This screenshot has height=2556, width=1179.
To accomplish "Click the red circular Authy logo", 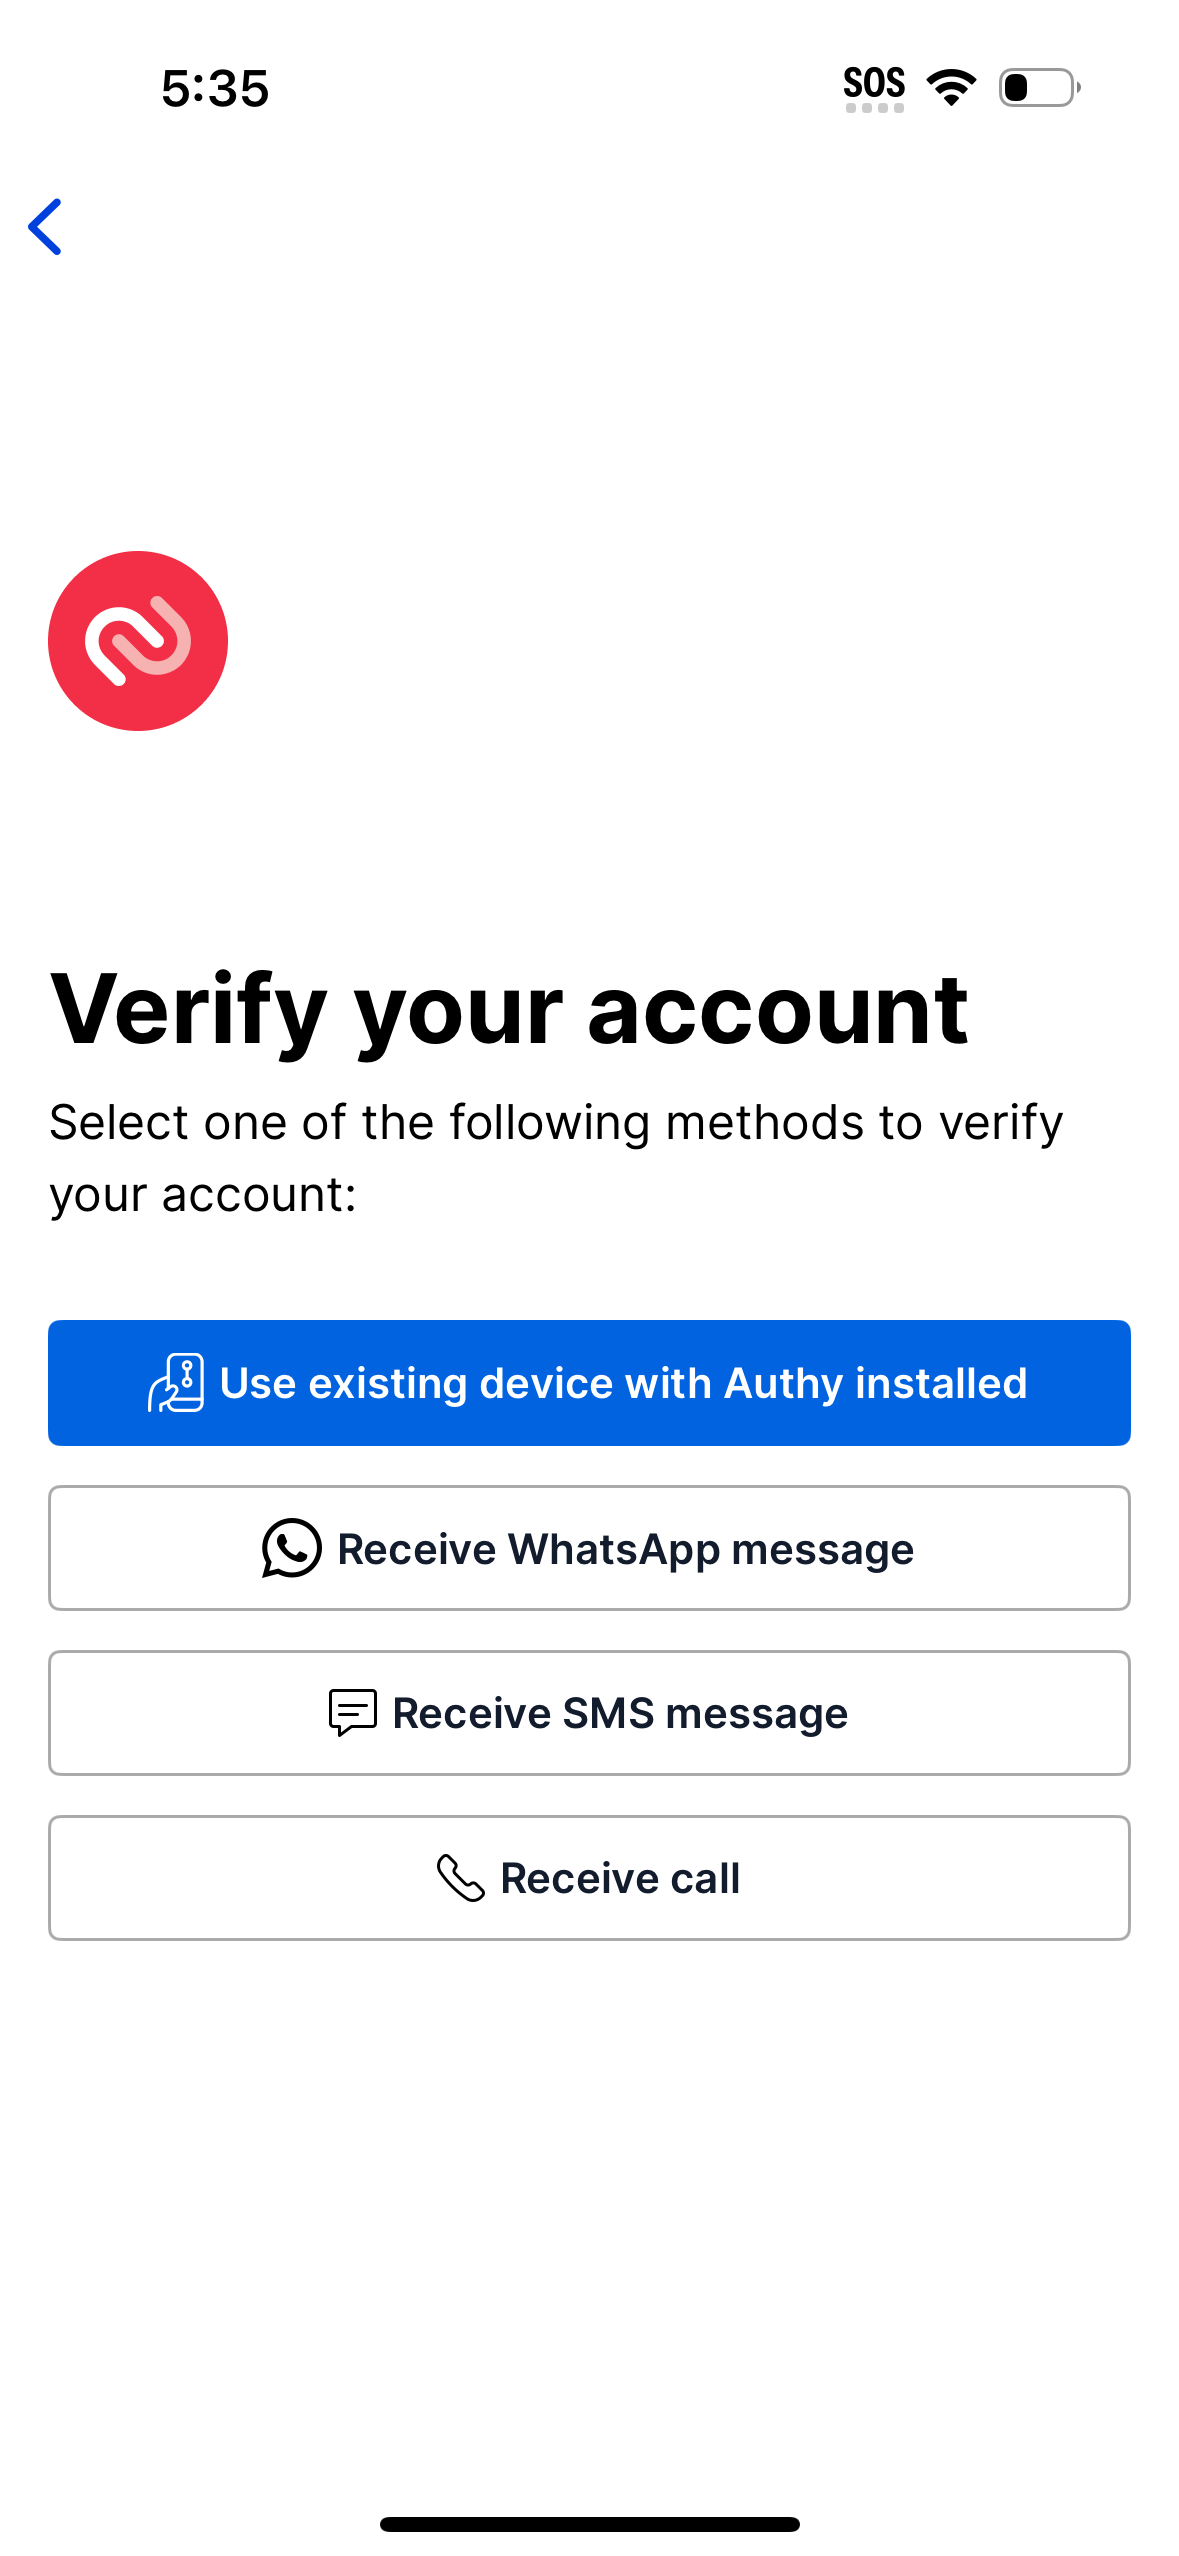I will click(x=137, y=640).
